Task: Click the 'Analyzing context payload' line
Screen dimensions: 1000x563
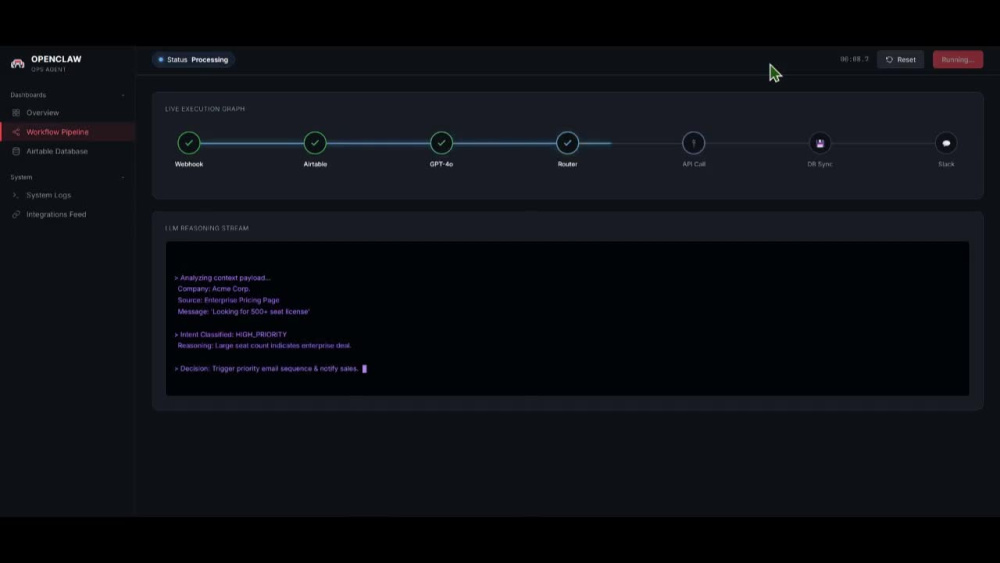Action: (x=222, y=278)
